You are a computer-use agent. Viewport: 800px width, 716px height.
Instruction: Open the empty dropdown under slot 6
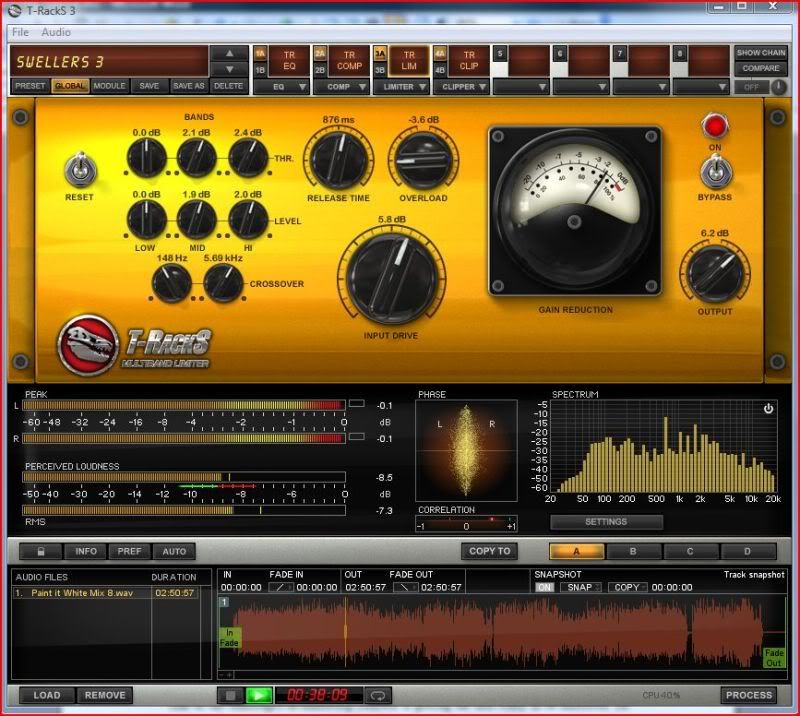[581, 87]
